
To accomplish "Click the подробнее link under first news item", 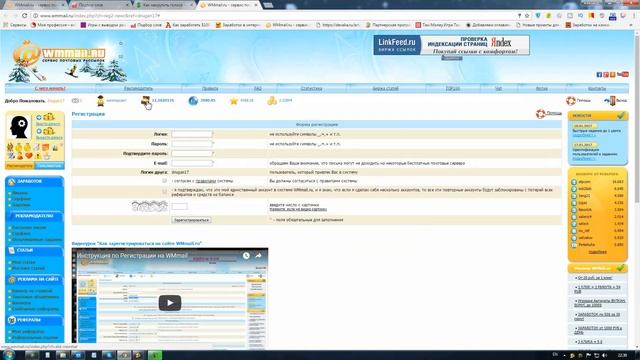I will [584, 135].
